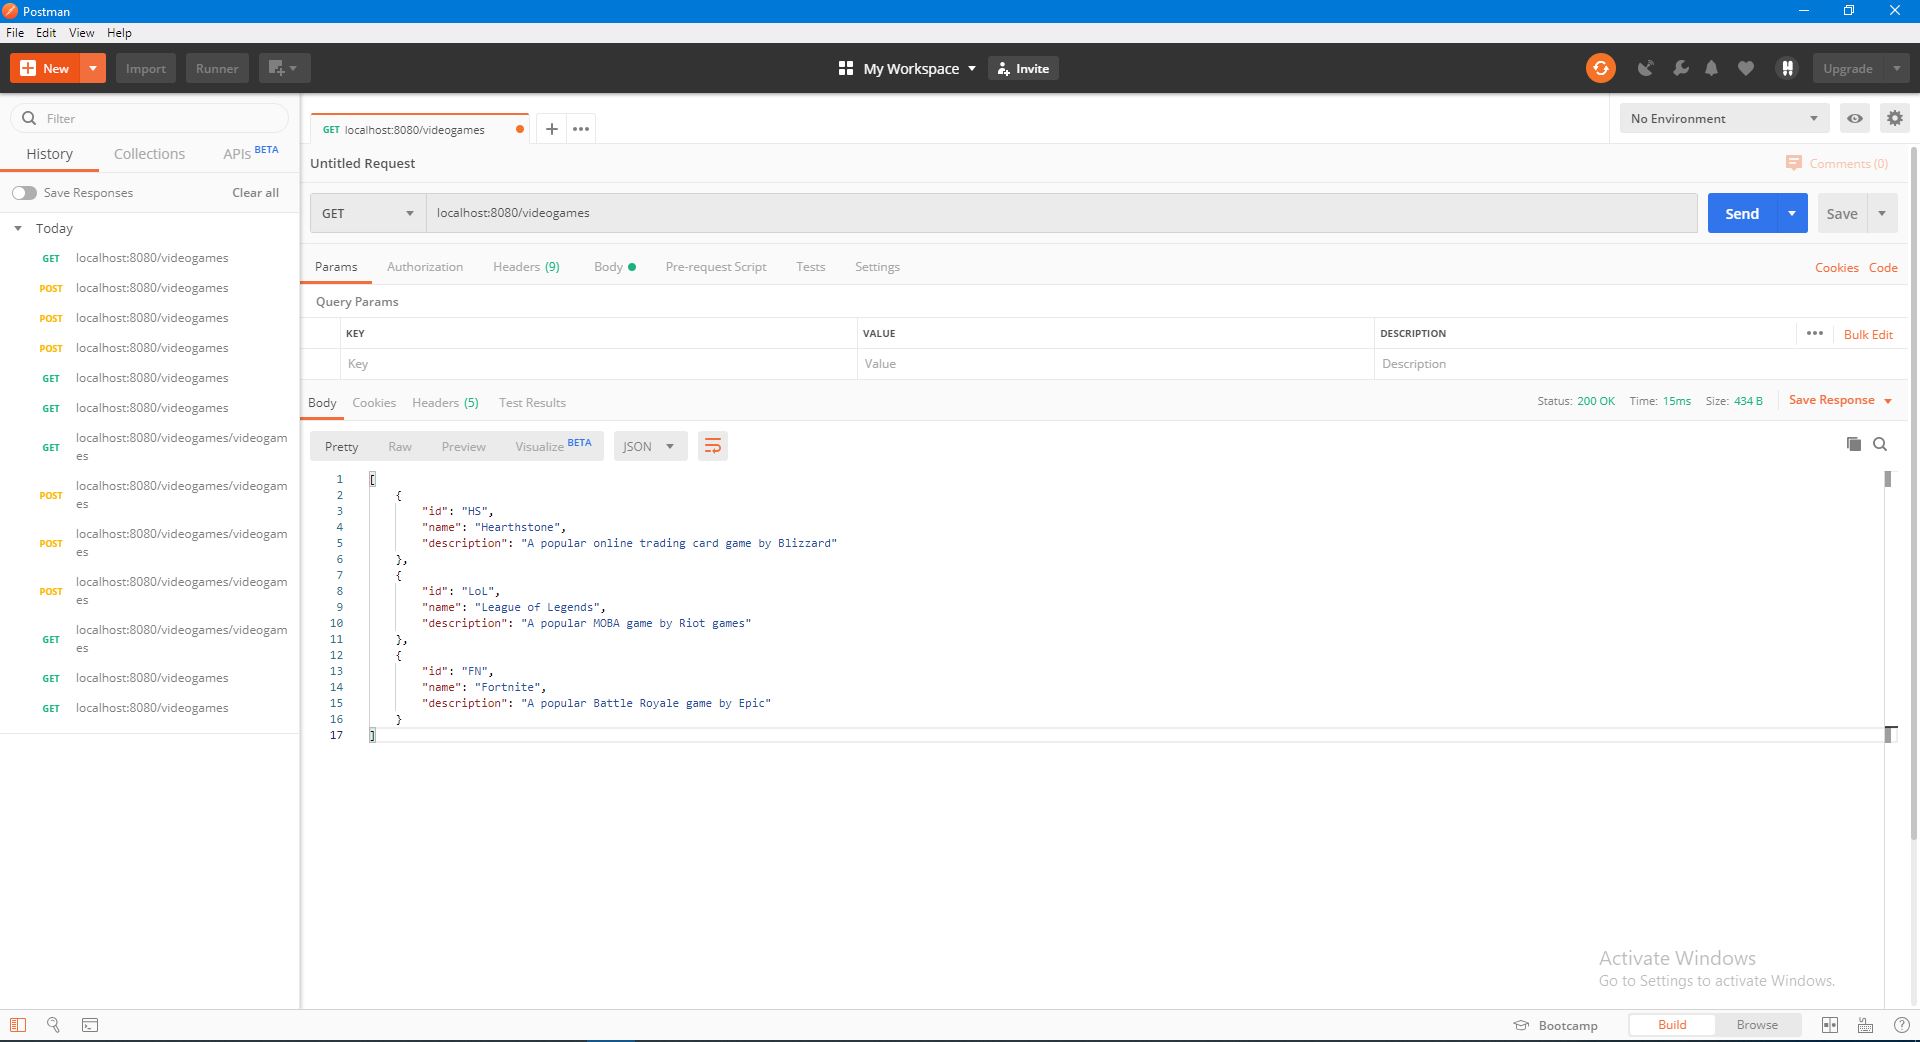This screenshot has height=1042, width=1920.
Task: Open the Help menu
Action: [119, 33]
